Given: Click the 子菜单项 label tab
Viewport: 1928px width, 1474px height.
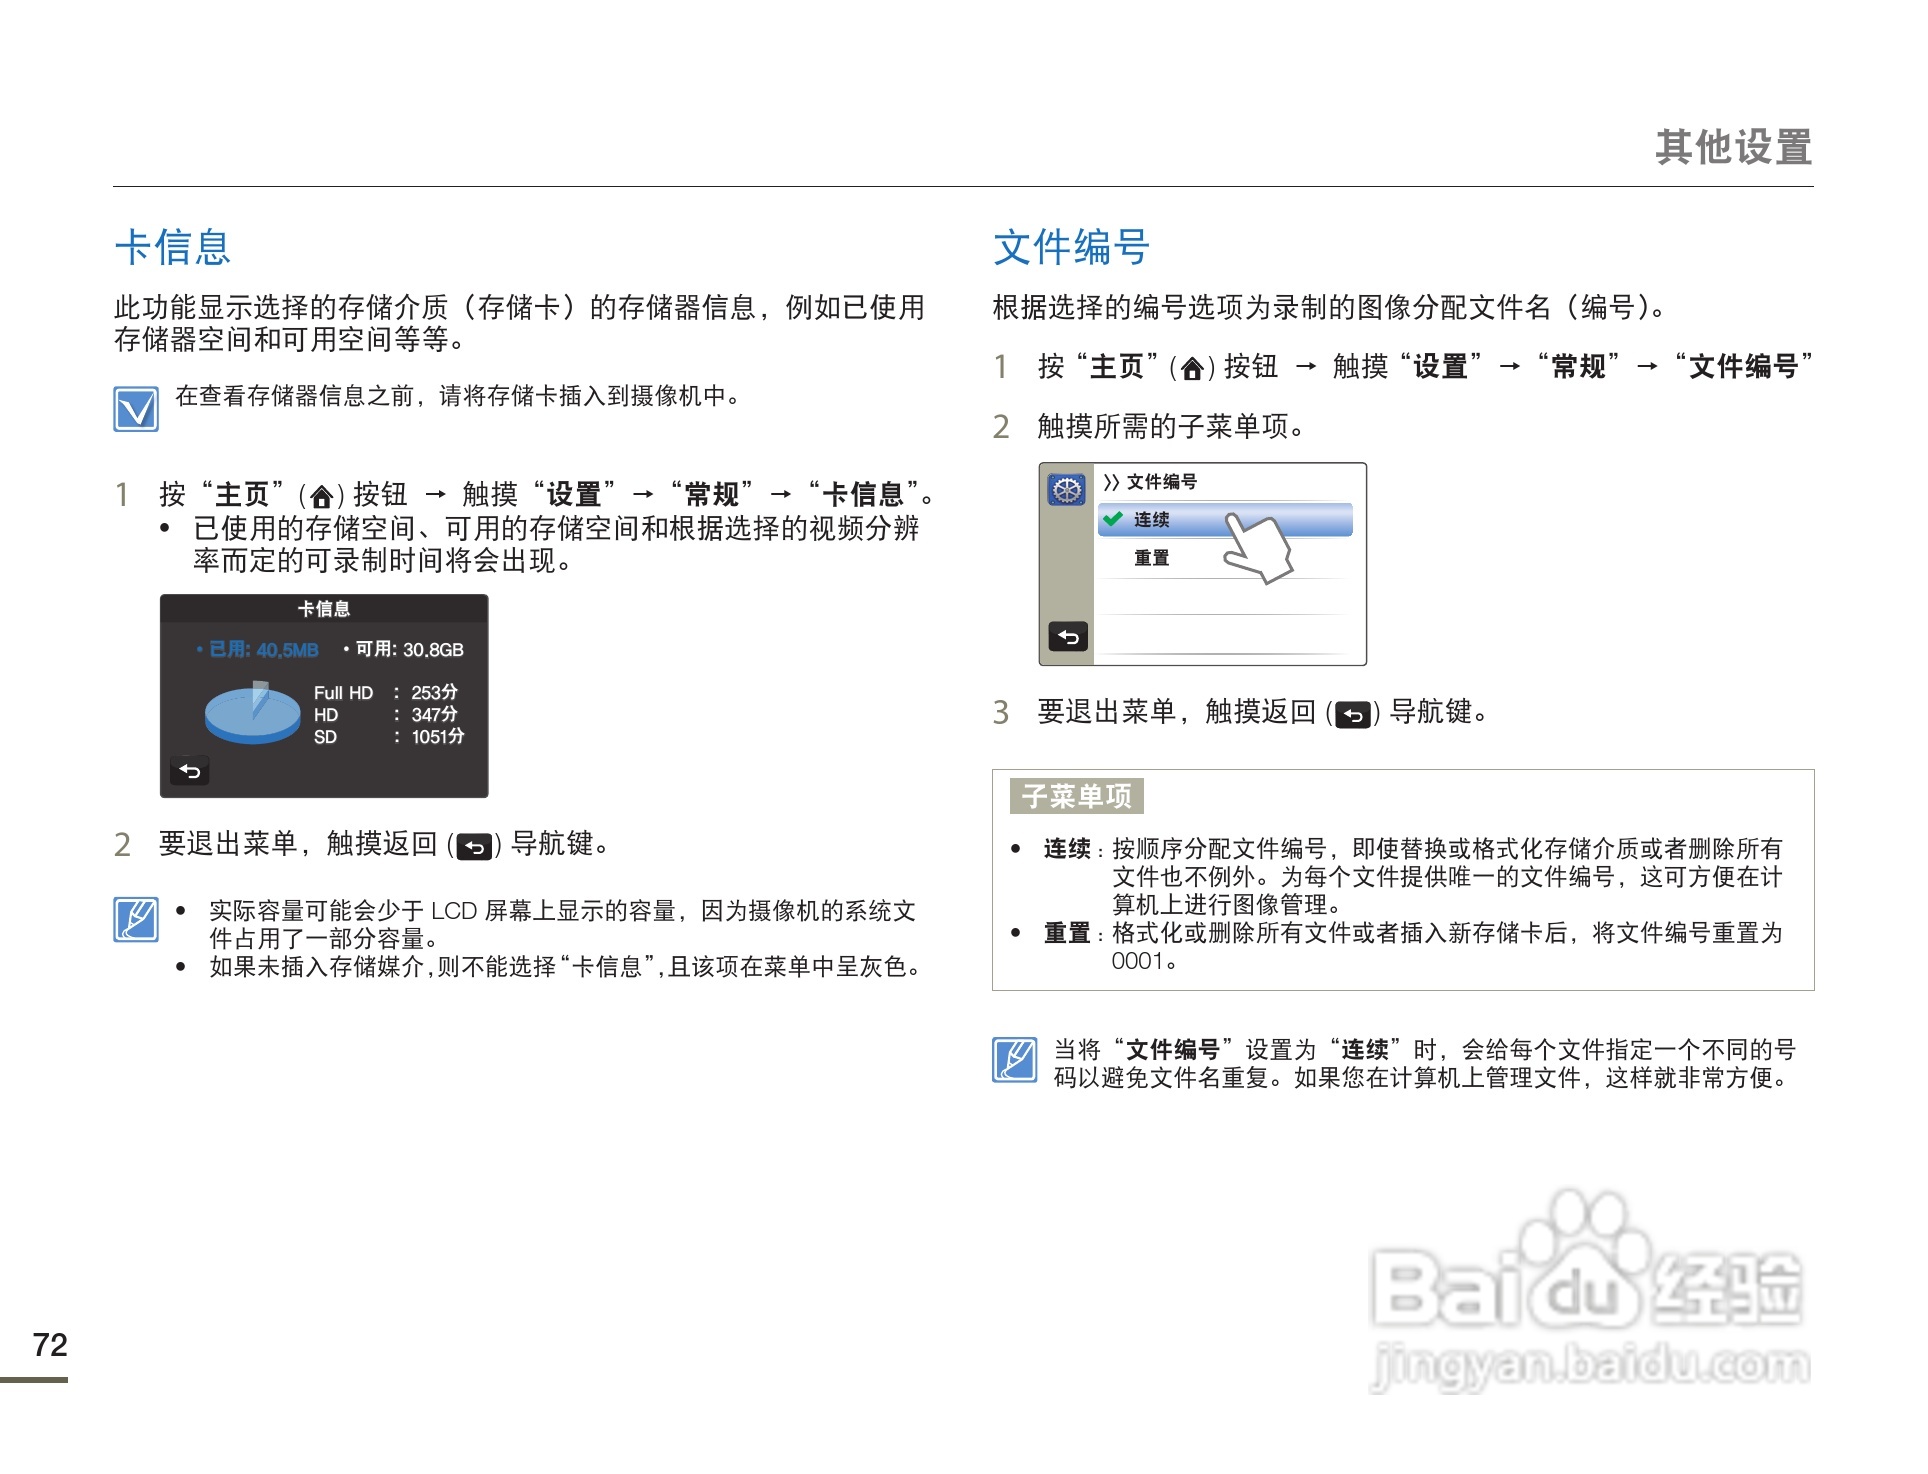Looking at the screenshot, I should (x=1076, y=796).
